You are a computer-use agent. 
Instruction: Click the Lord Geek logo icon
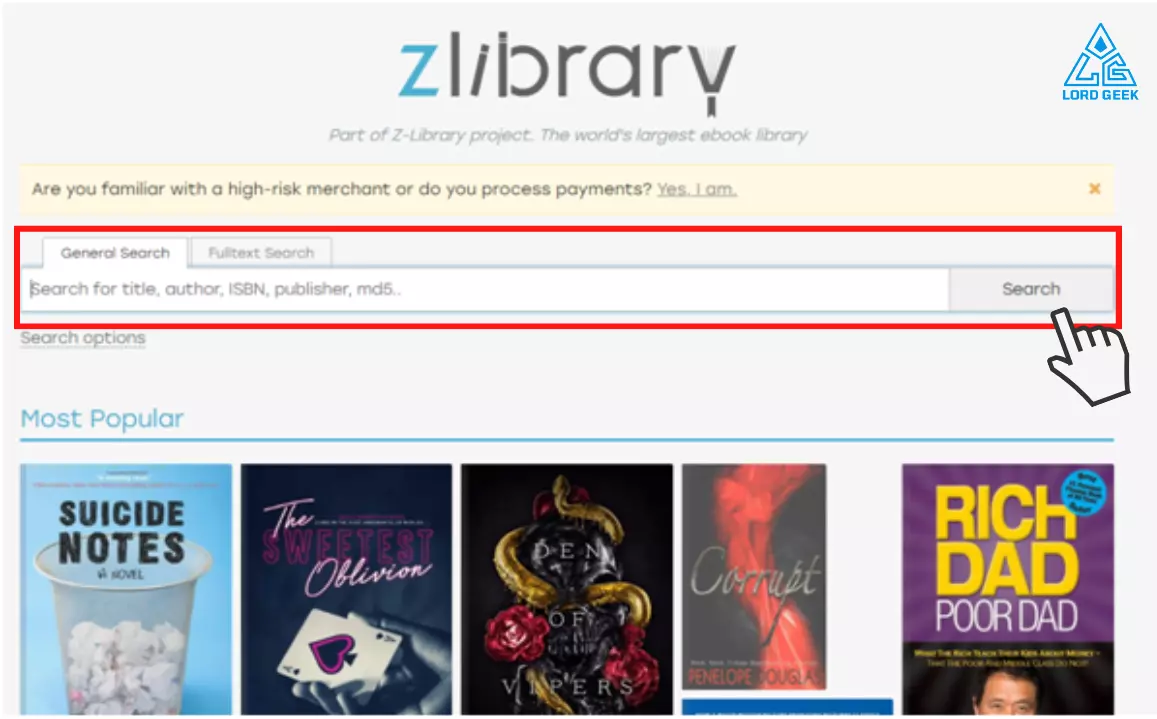pyautogui.click(x=1100, y=62)
